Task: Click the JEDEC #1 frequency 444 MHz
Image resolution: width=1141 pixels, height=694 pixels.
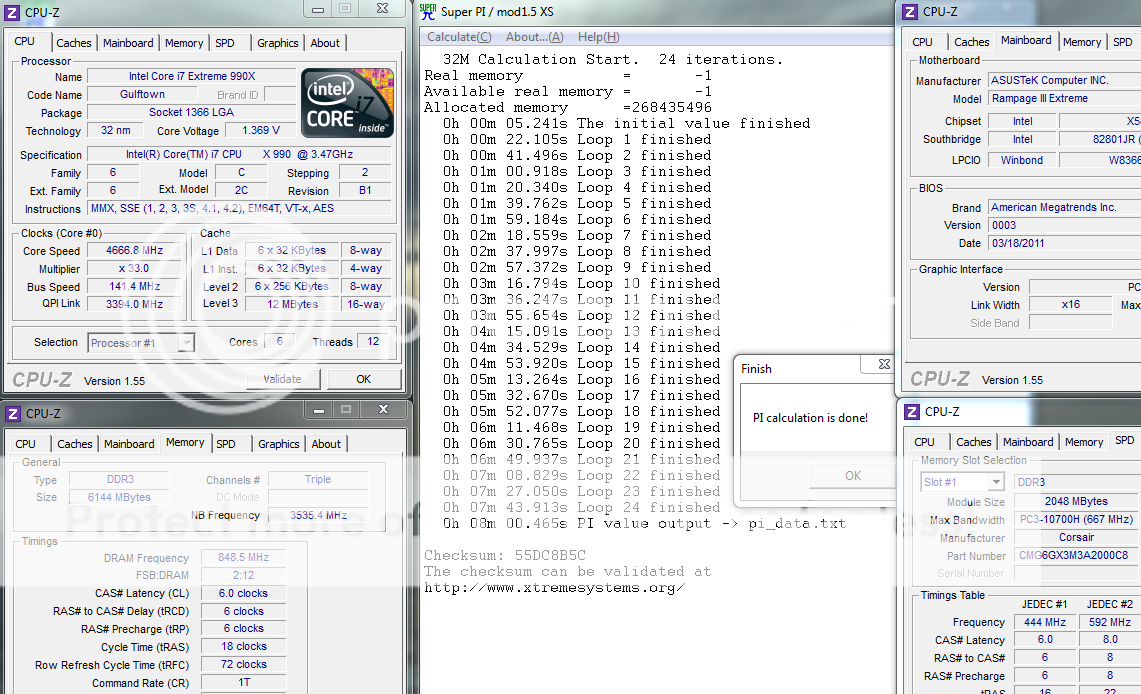Action: pyautogui.click(x=1045, y=623)
